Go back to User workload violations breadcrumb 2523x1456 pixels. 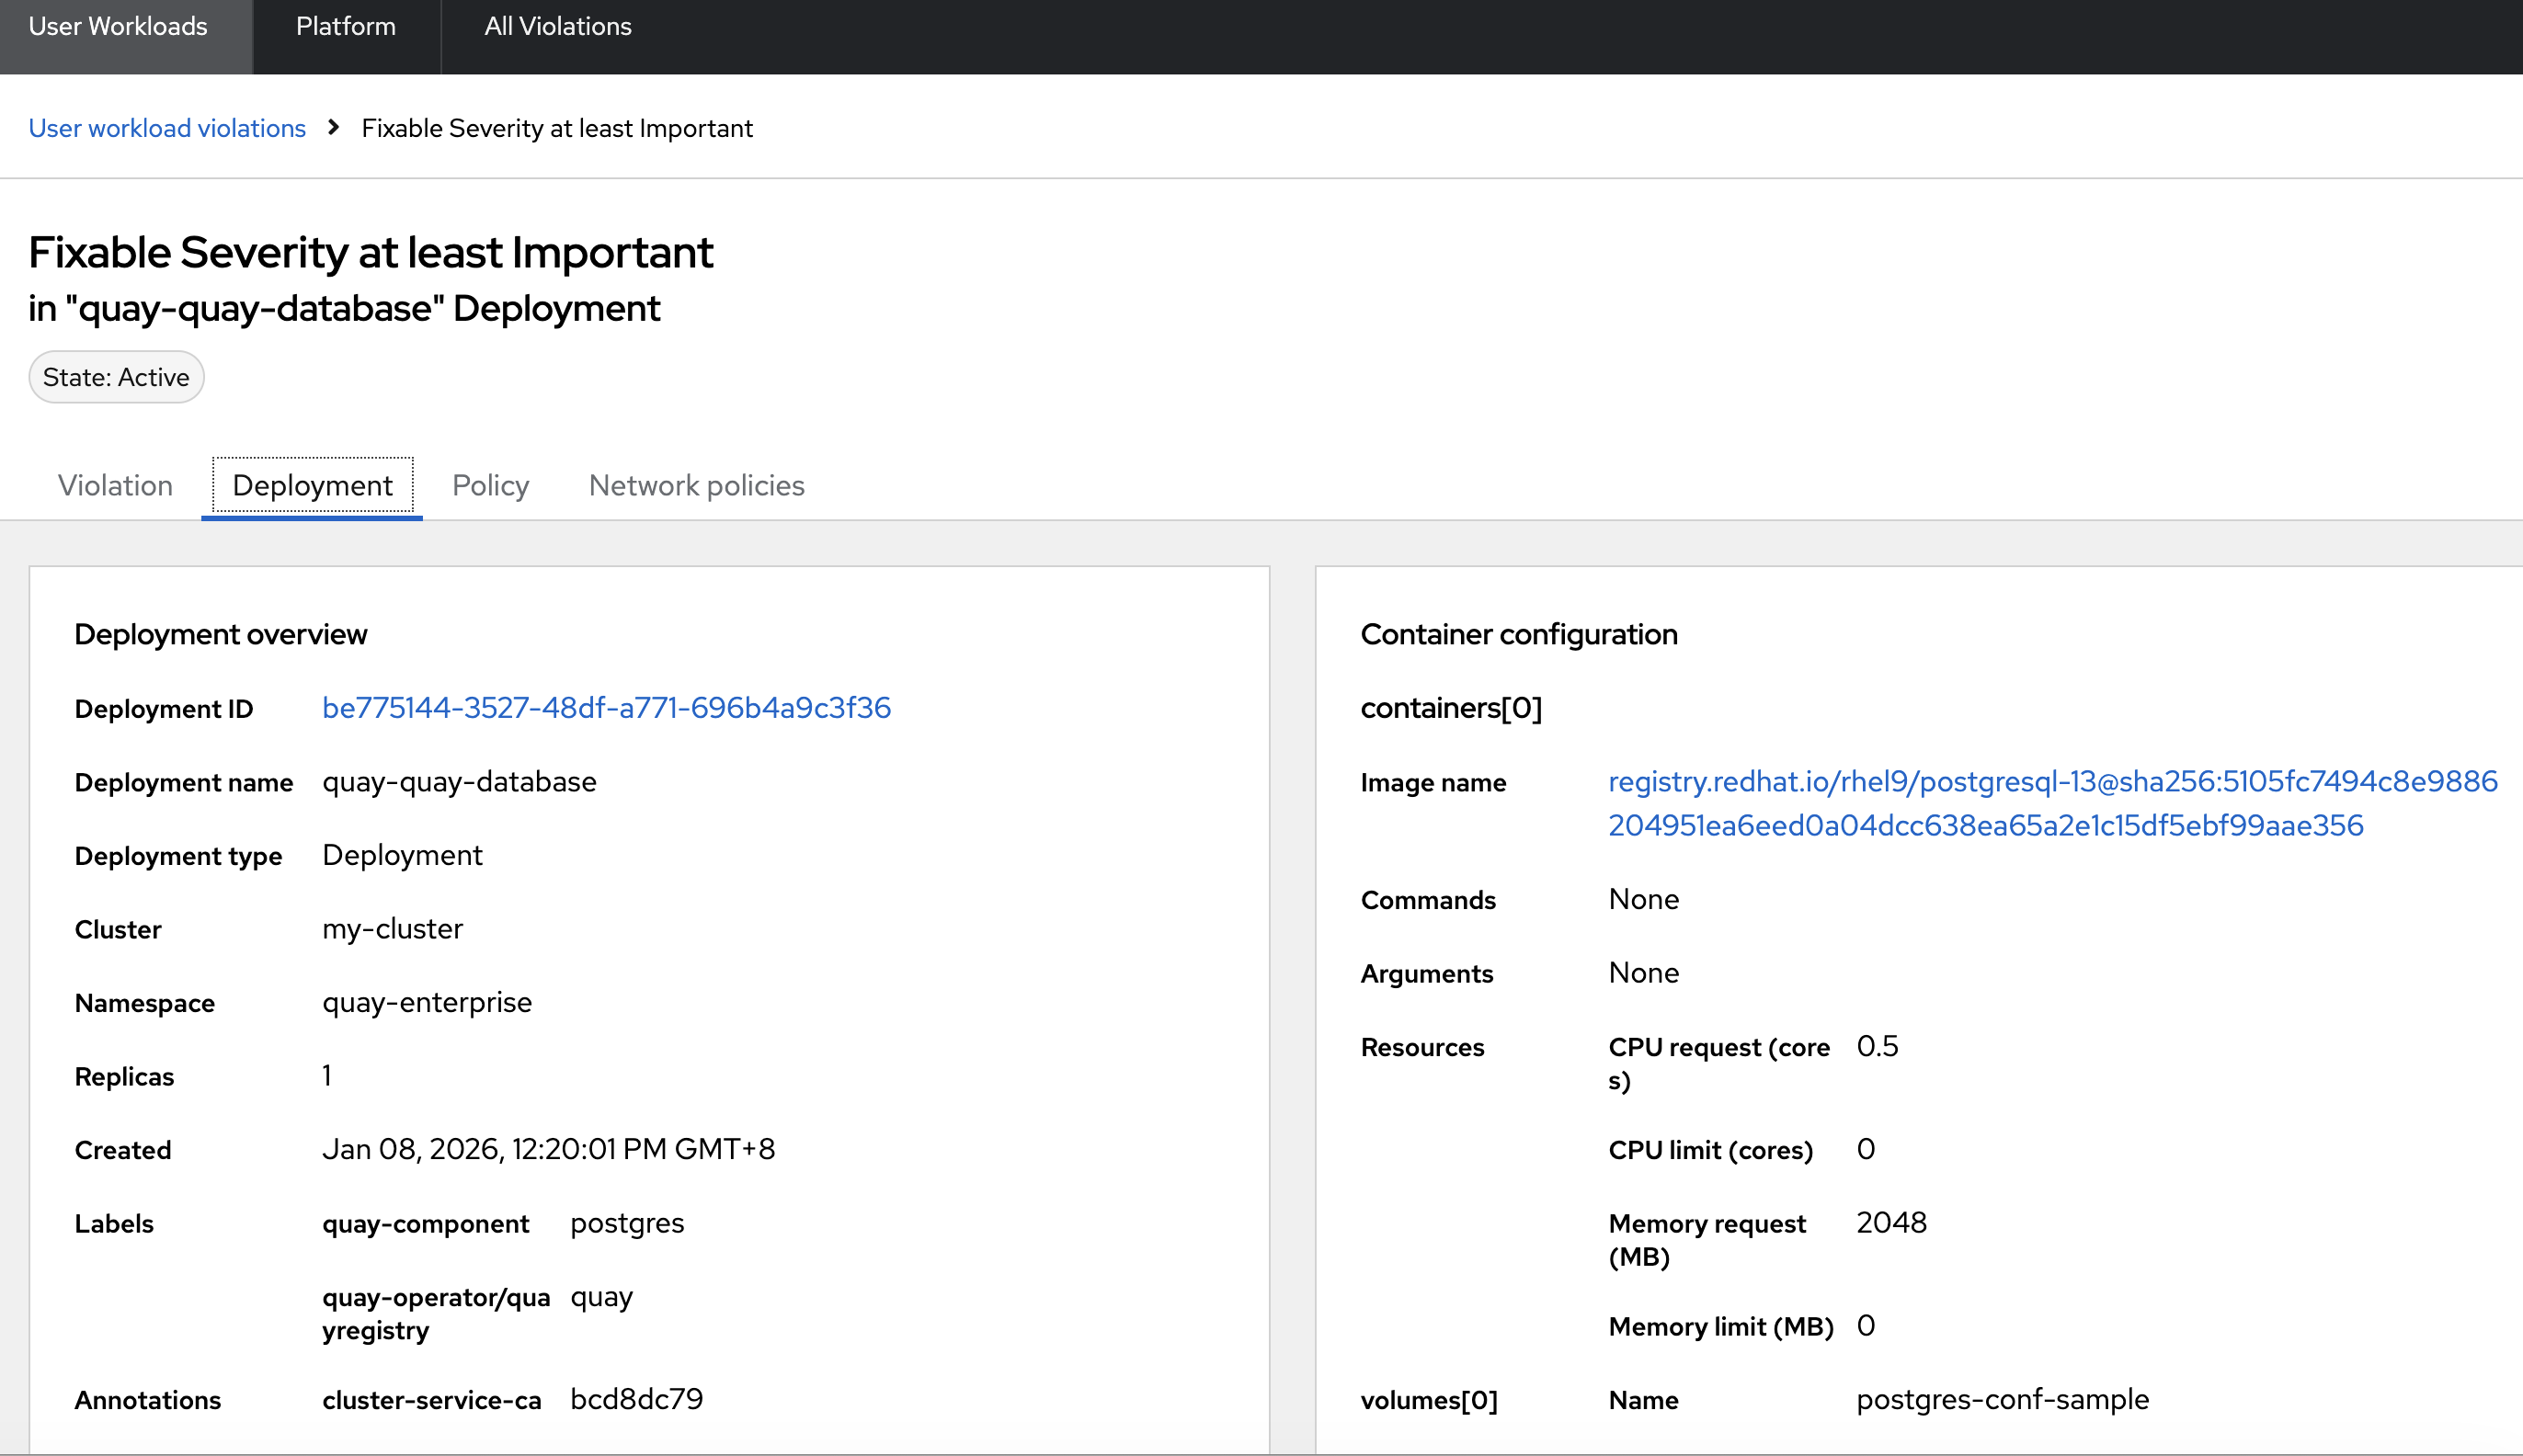point(167,128)
